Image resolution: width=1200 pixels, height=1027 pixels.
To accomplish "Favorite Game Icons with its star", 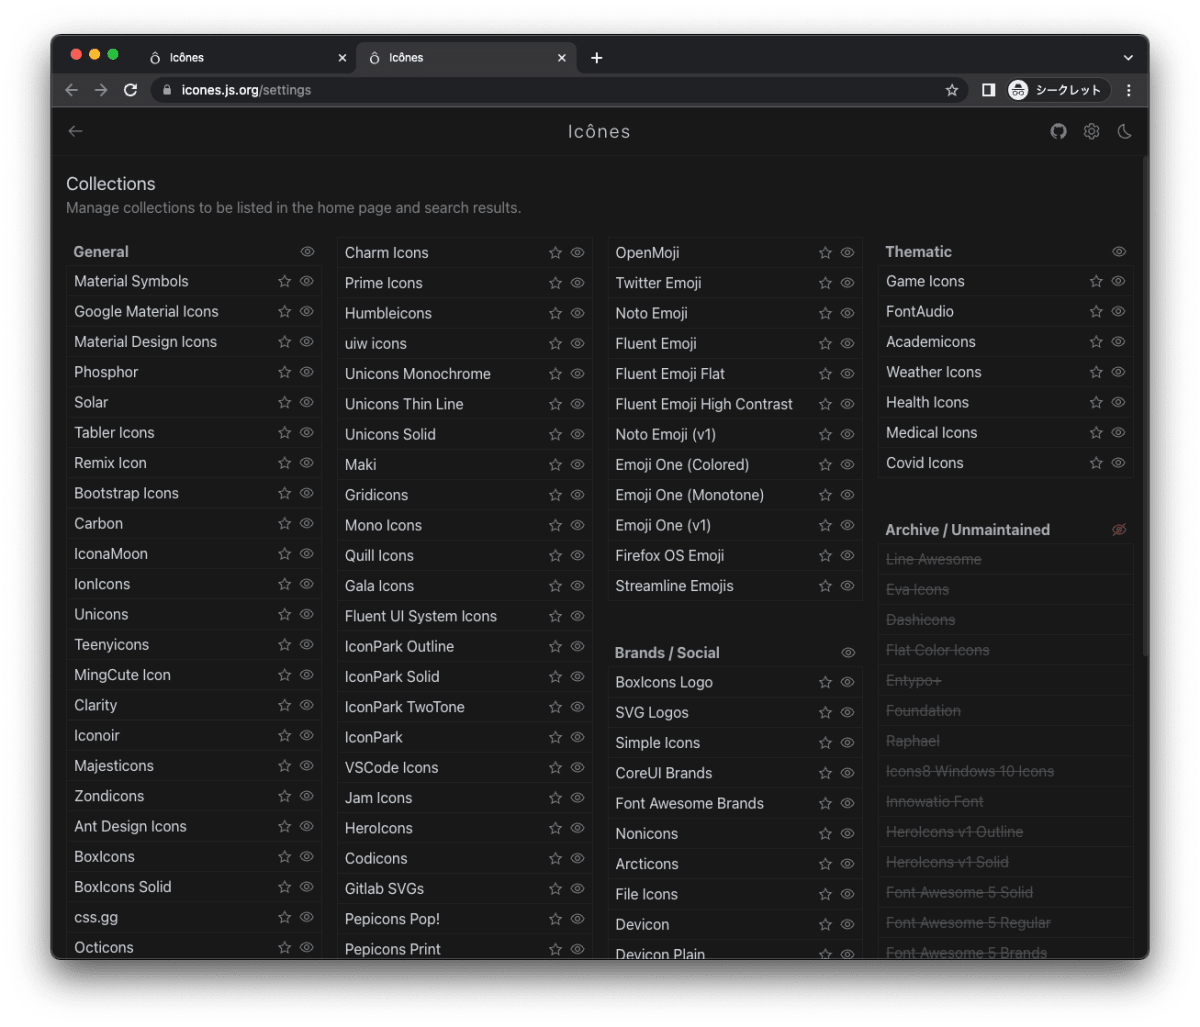I will (1096, 282).
